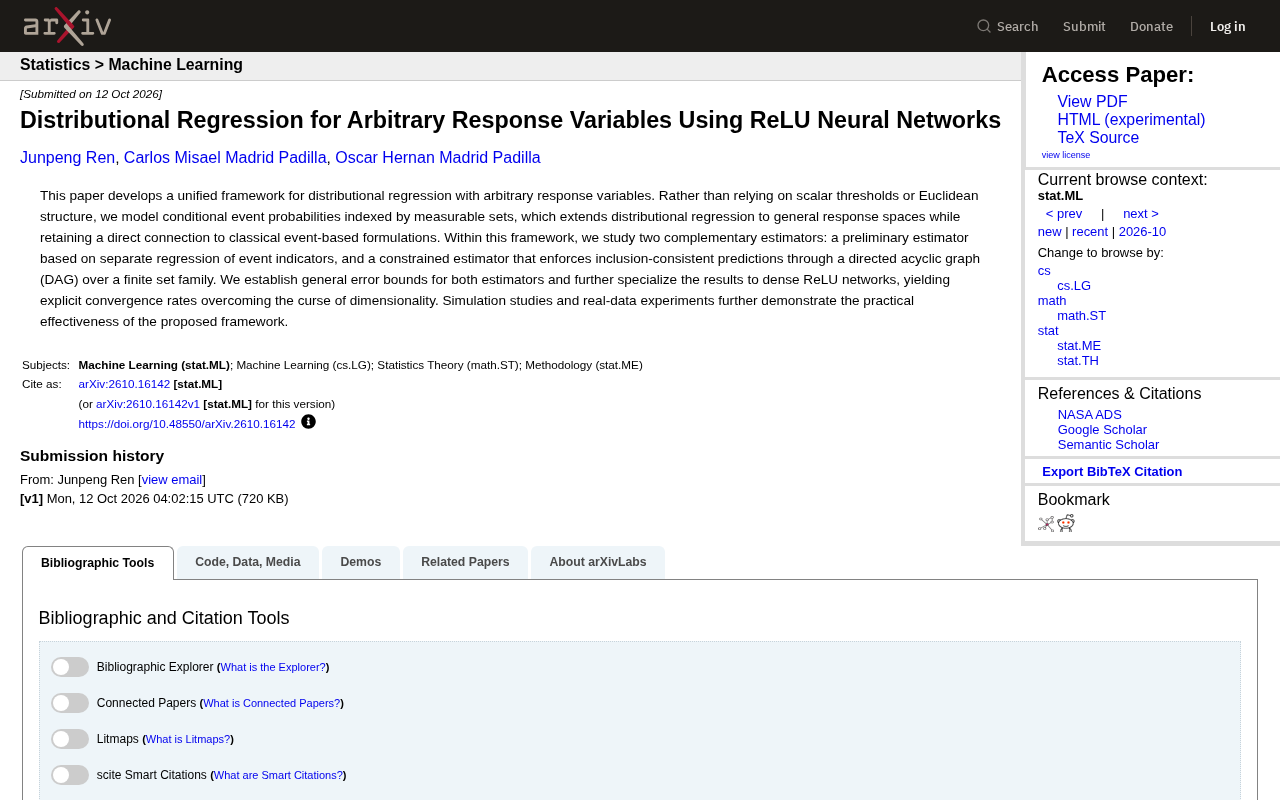The width and height of the screenshot is (1280, 800).
Task: Click view license link
Action: 1066,155
